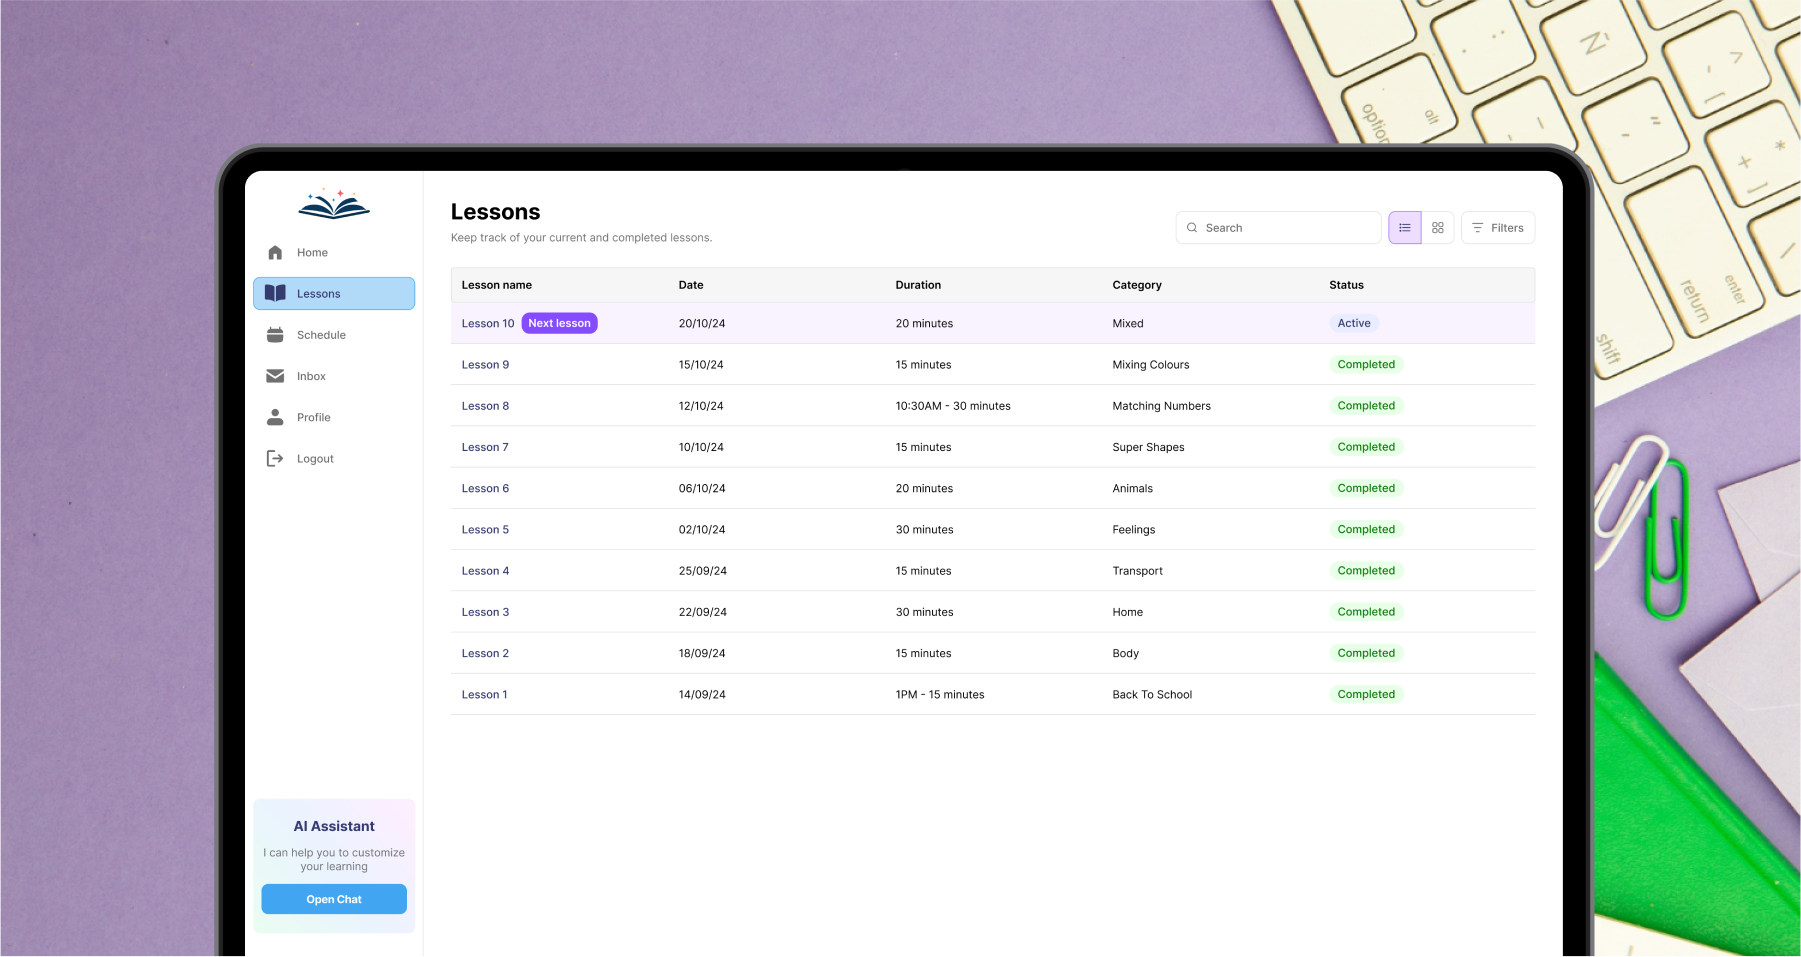Image resolution: width=1801 pixels, height=957 pixels.
Task: Click into the Search field
Action: [x=1279, y=228]
